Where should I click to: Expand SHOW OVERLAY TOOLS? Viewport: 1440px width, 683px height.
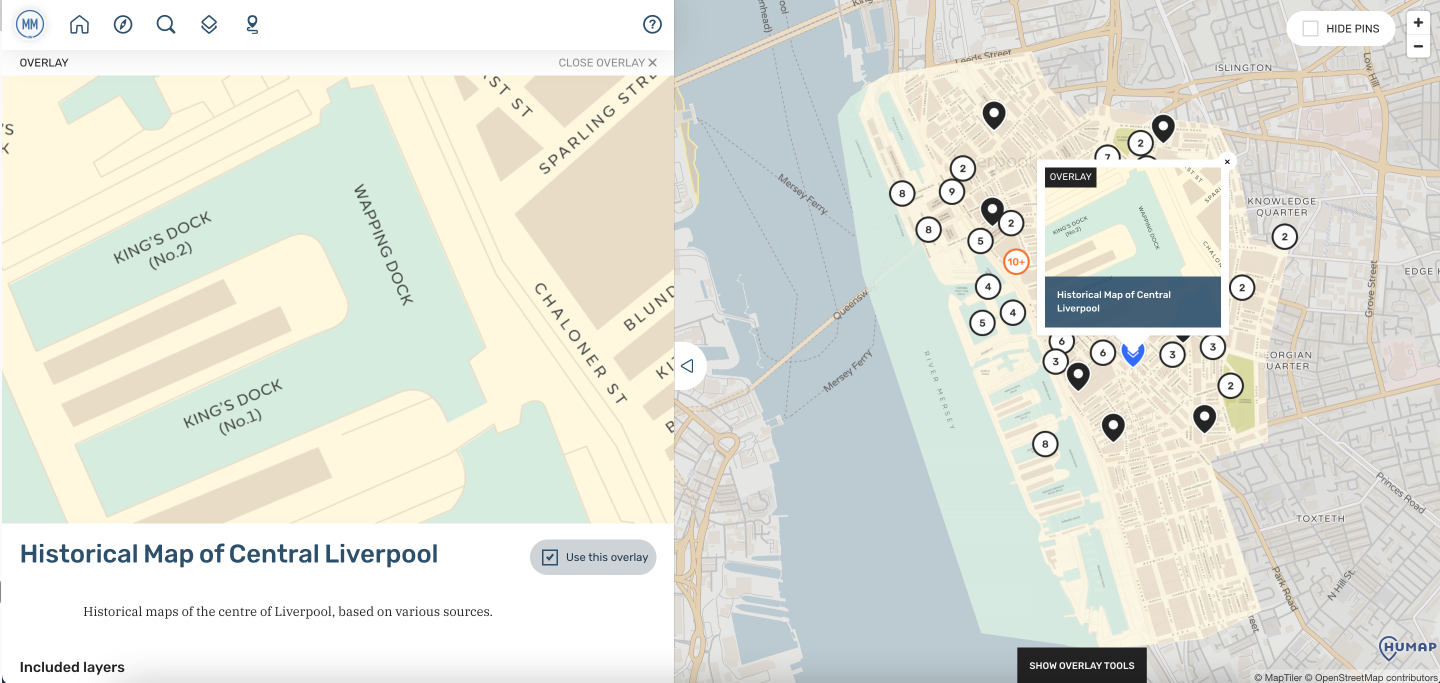pyautogui.click(x=1081, y=665)
